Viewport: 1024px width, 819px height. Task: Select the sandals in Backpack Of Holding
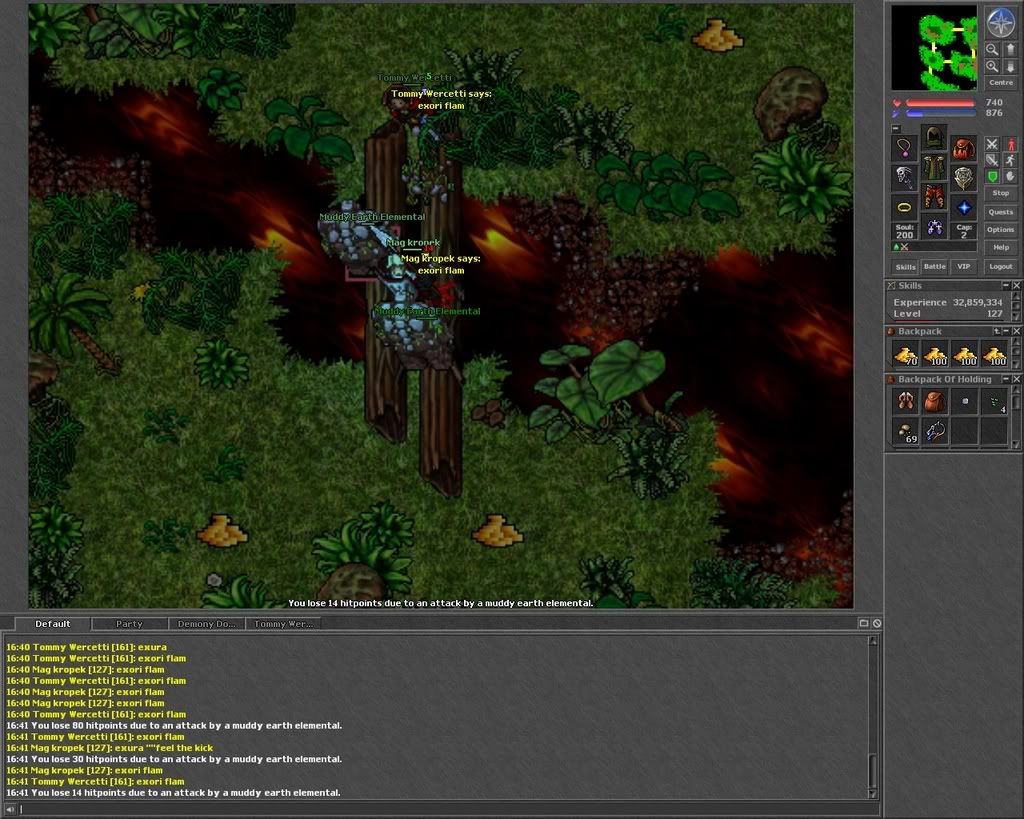pyautogui.click(x=905, y=402)
